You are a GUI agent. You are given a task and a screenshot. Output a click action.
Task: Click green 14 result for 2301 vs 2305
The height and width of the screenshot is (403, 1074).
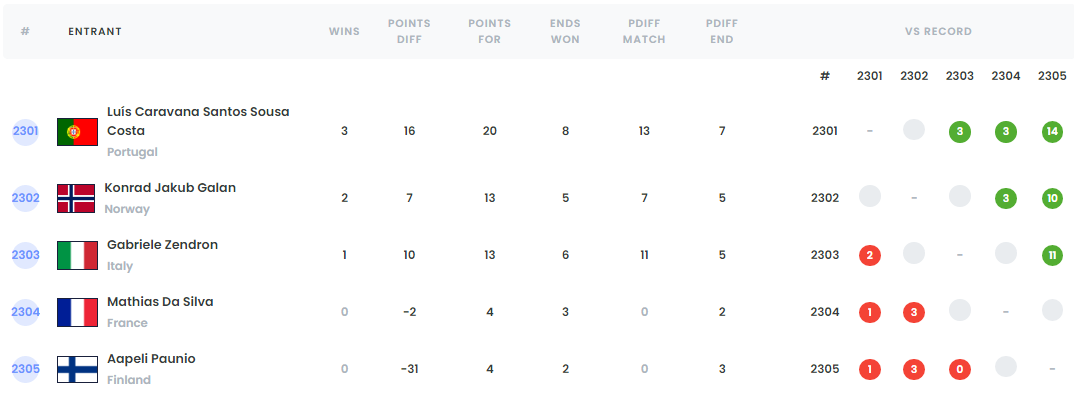pyautogui.click(x=1052, y=131)
